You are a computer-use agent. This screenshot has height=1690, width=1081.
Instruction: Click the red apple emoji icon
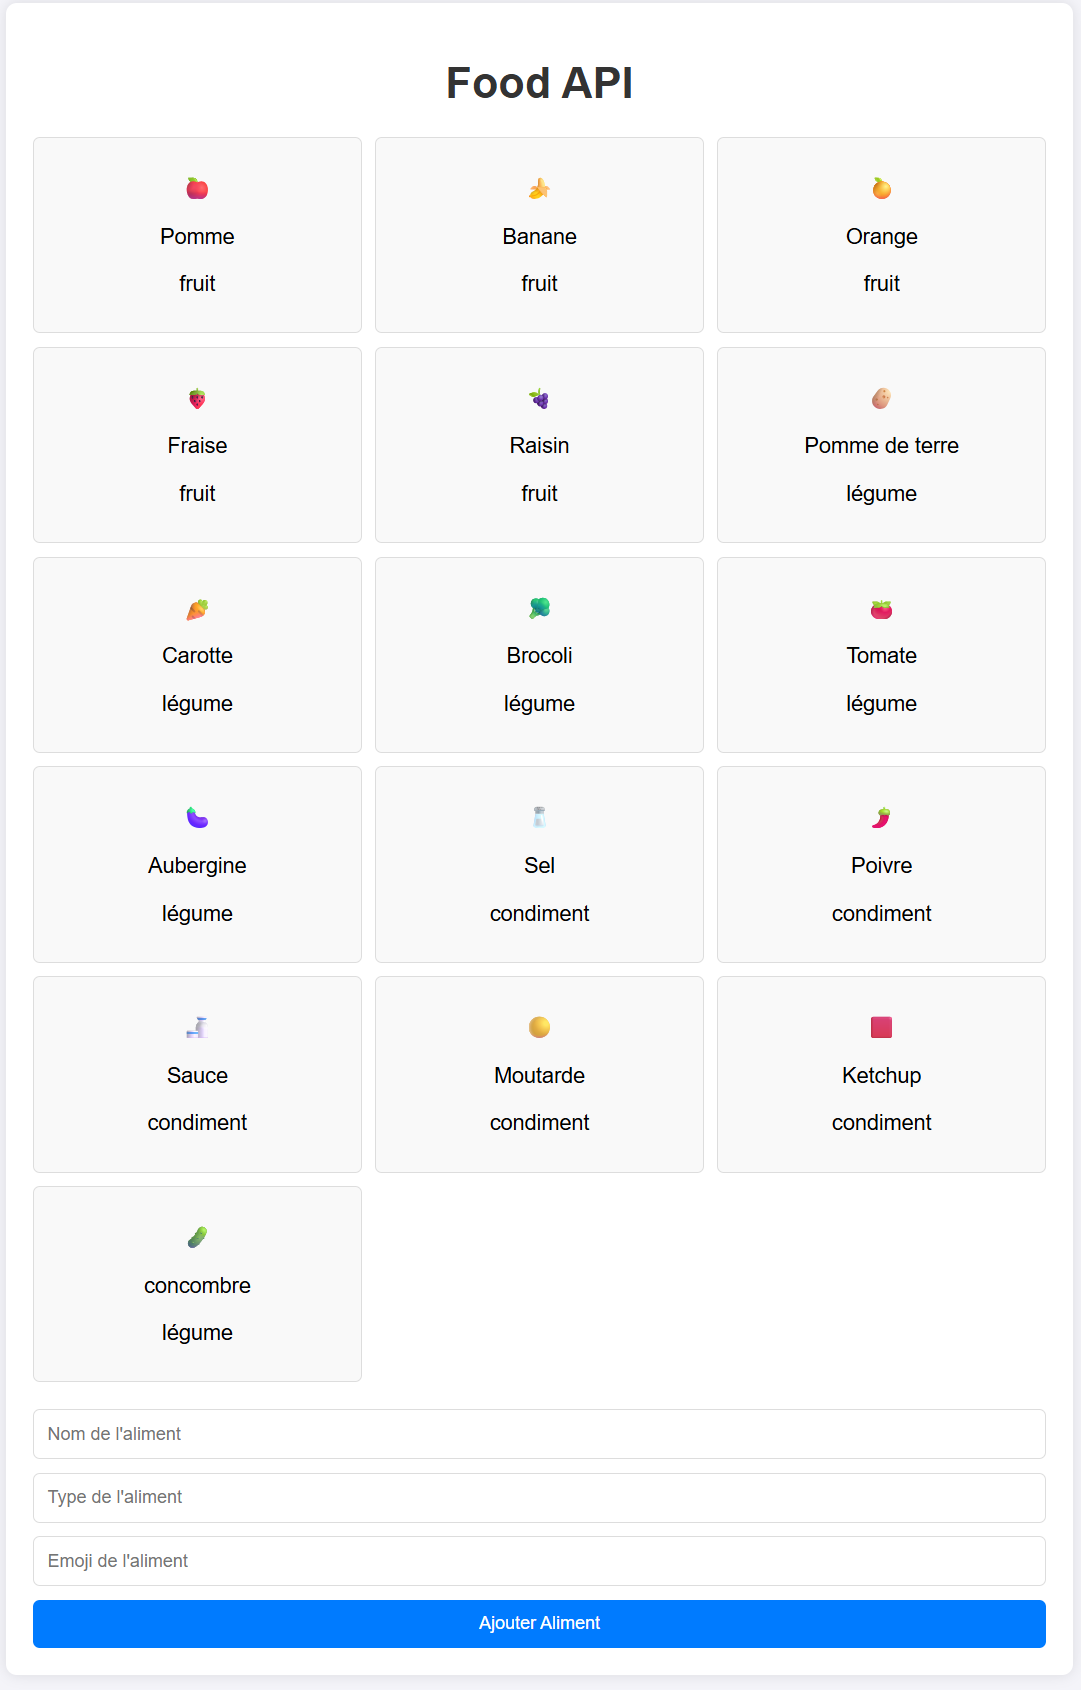click(x=197, y=188)
